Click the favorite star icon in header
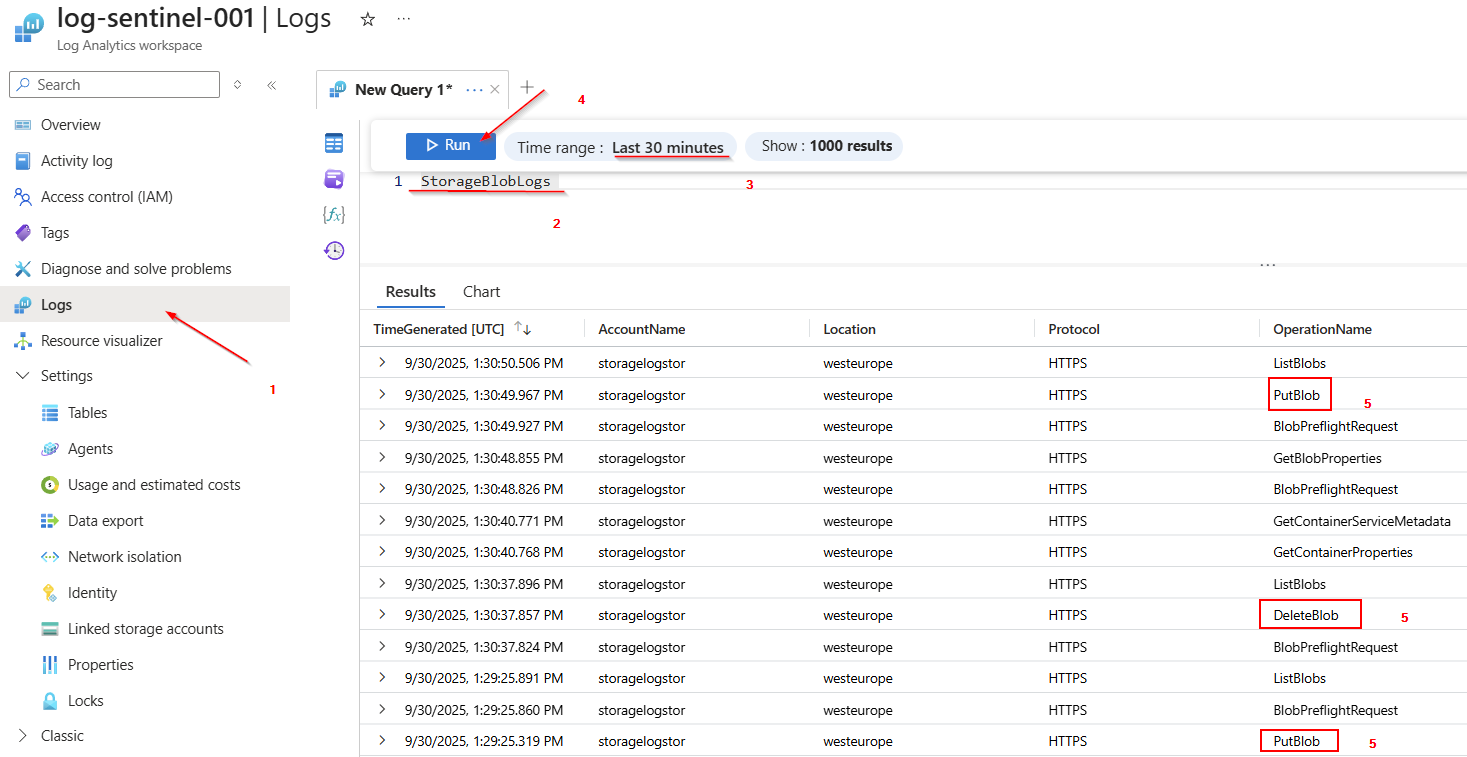1467x757 pixels. pos(368,19)
